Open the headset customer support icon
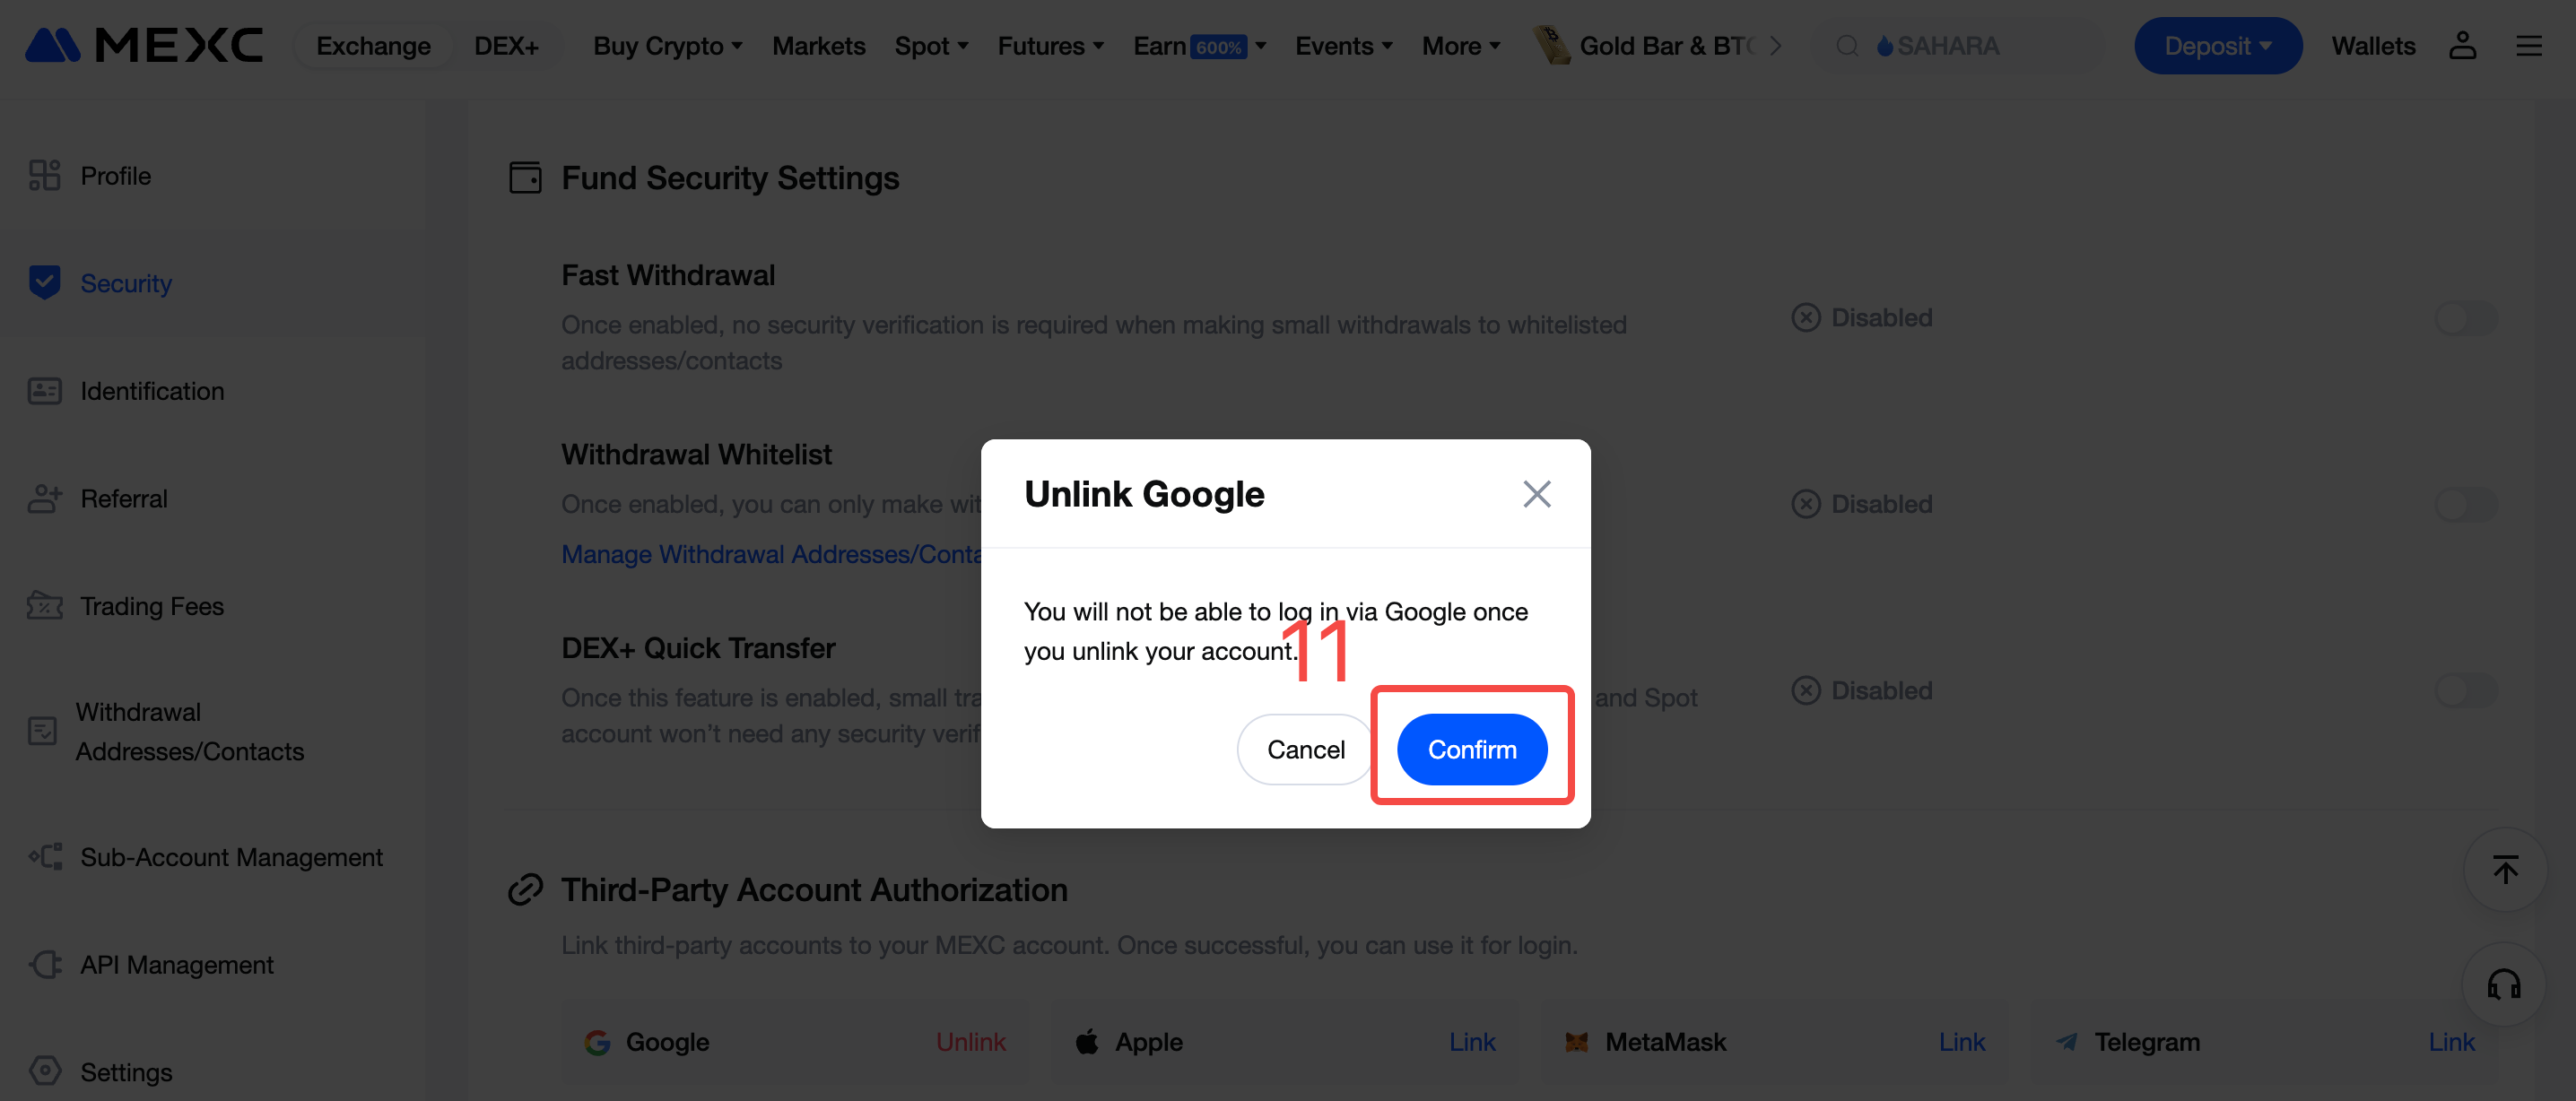Image resolution: width=2576 pixels, height=1101 pixels. tap(2503, 985)
